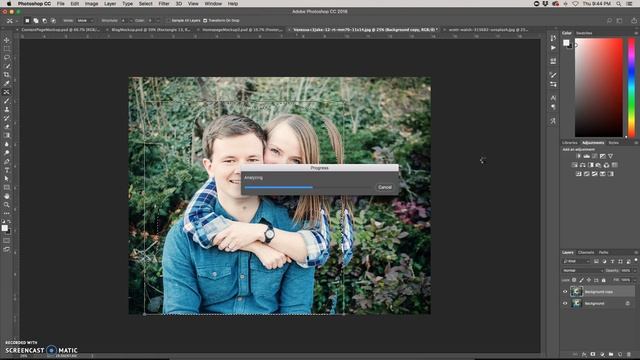This screenshot has height=360, width=640.
Task: Switch to the Channels panel tab
Action: coord(586,252)
